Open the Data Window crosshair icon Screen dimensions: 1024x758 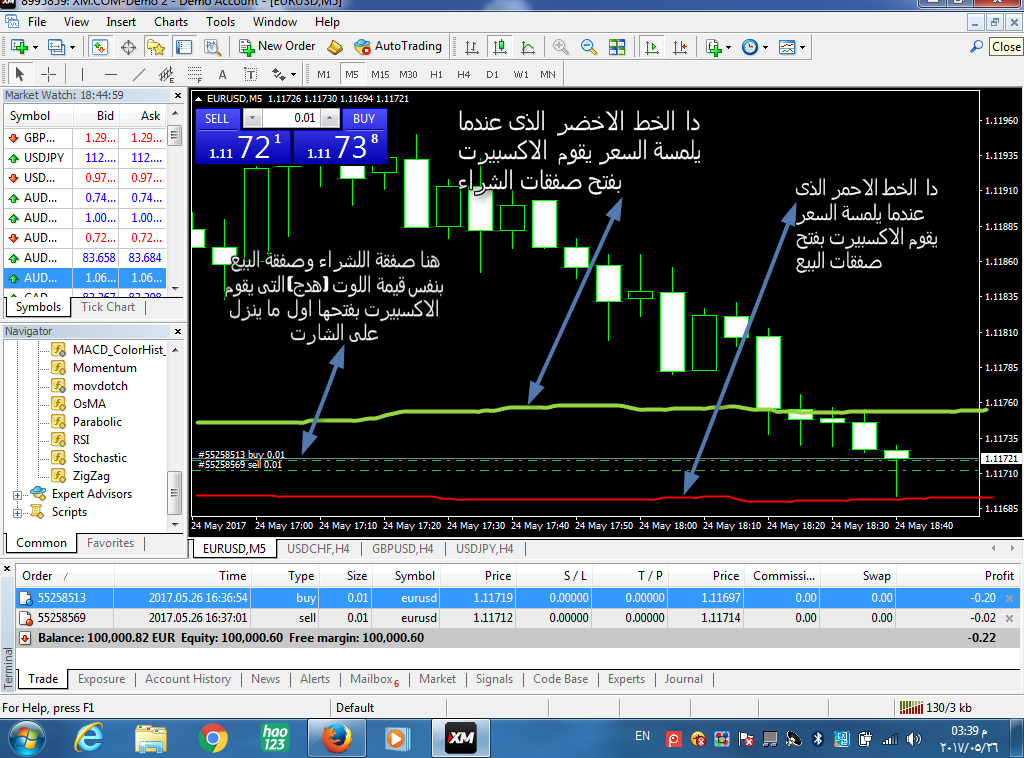(128, 47)
